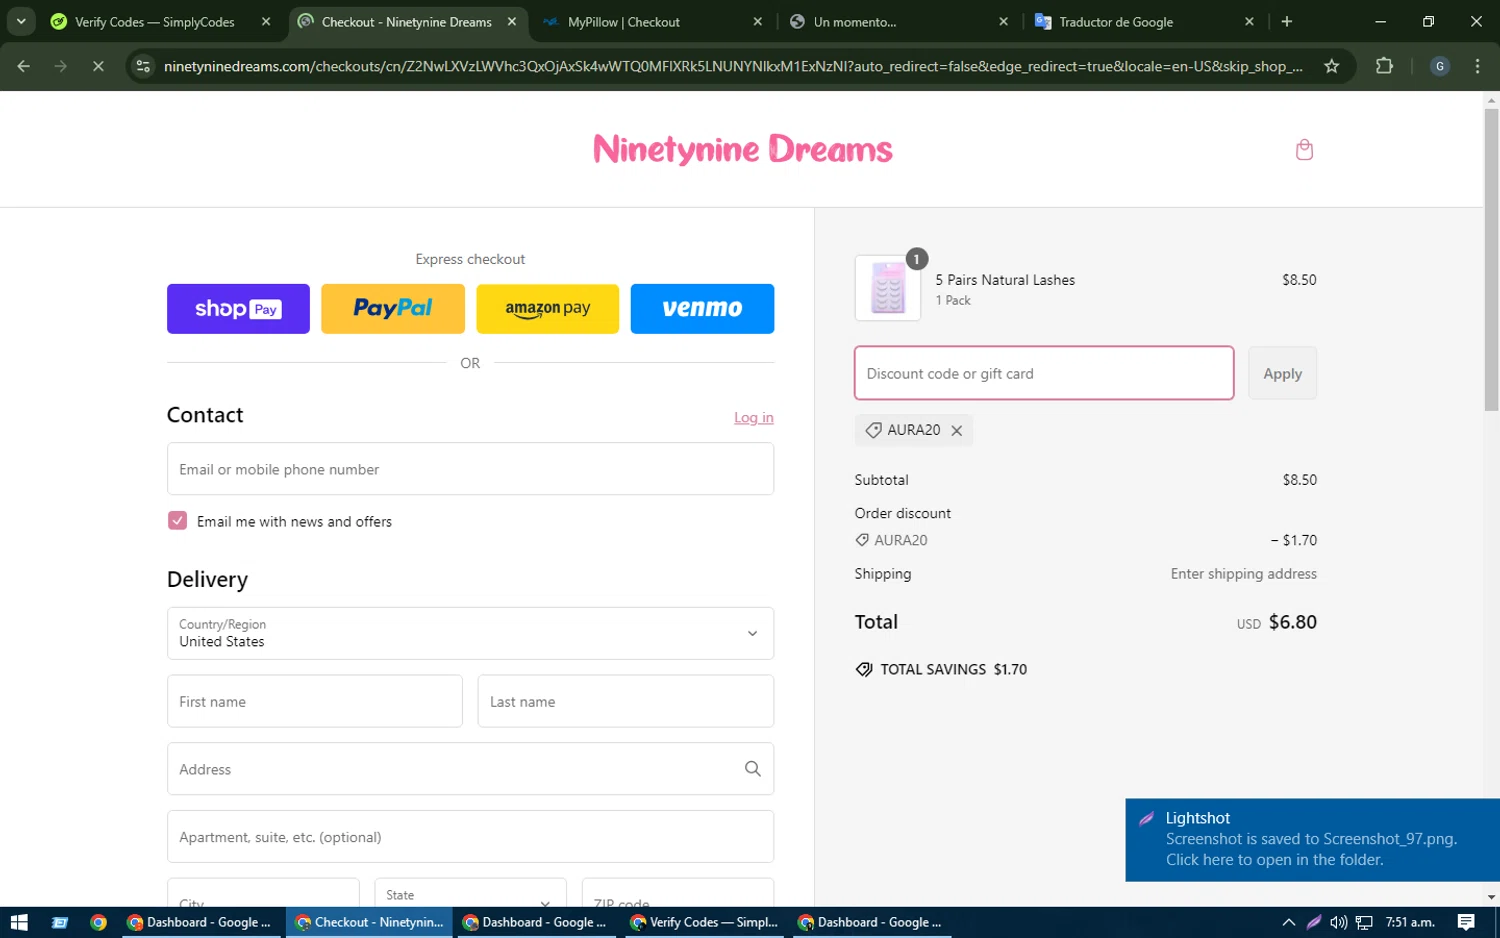Viewport: 1500px width, 938px height.
Task: Click the total amount $6.80
Action: click(x=1292, y=622)
